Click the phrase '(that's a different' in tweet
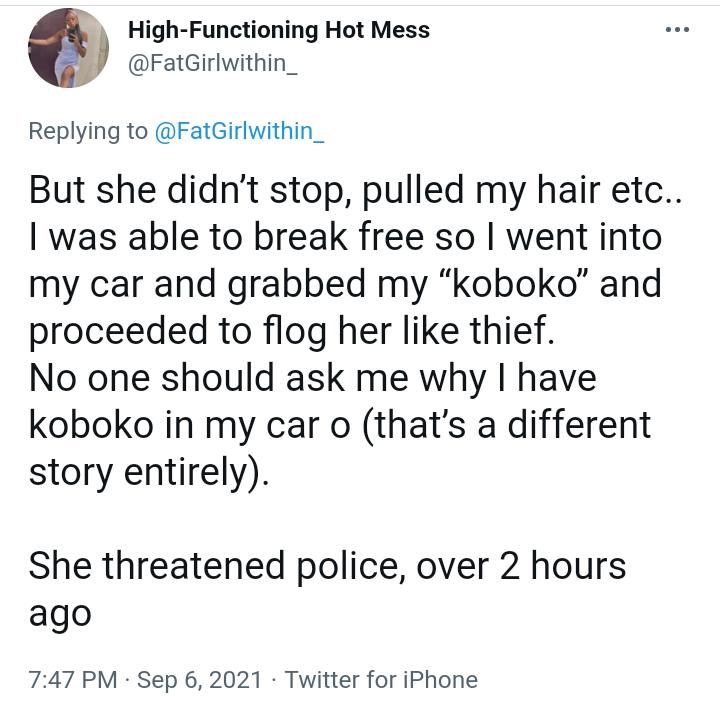This screenshot has height=706, width=720. coord(507,426)
